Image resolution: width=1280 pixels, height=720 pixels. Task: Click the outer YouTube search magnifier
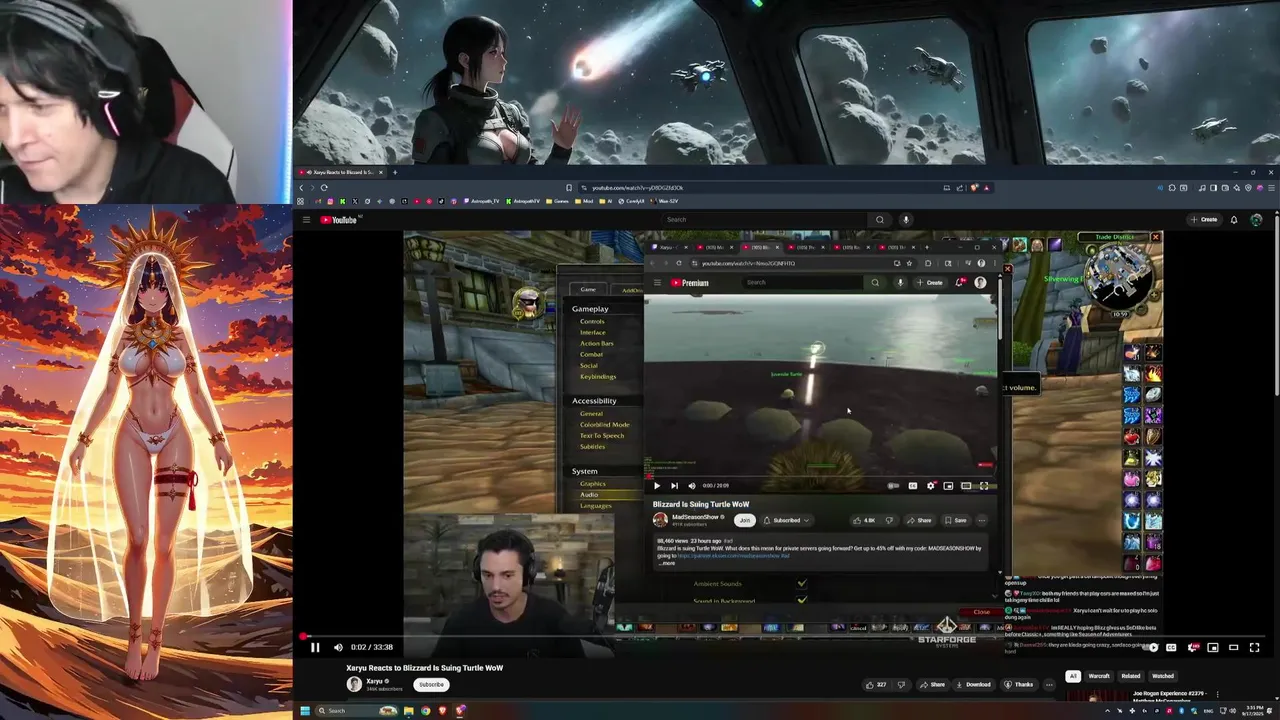880,220
